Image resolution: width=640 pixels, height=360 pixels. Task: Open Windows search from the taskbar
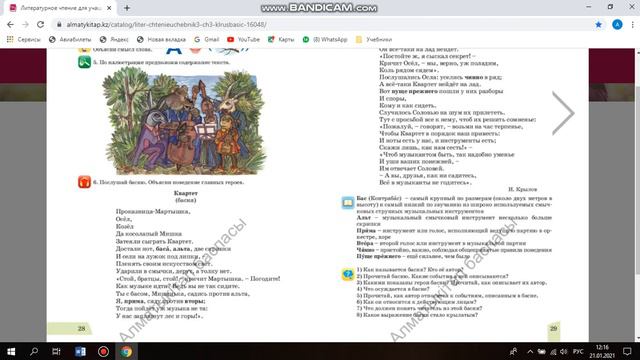point(34,351)
